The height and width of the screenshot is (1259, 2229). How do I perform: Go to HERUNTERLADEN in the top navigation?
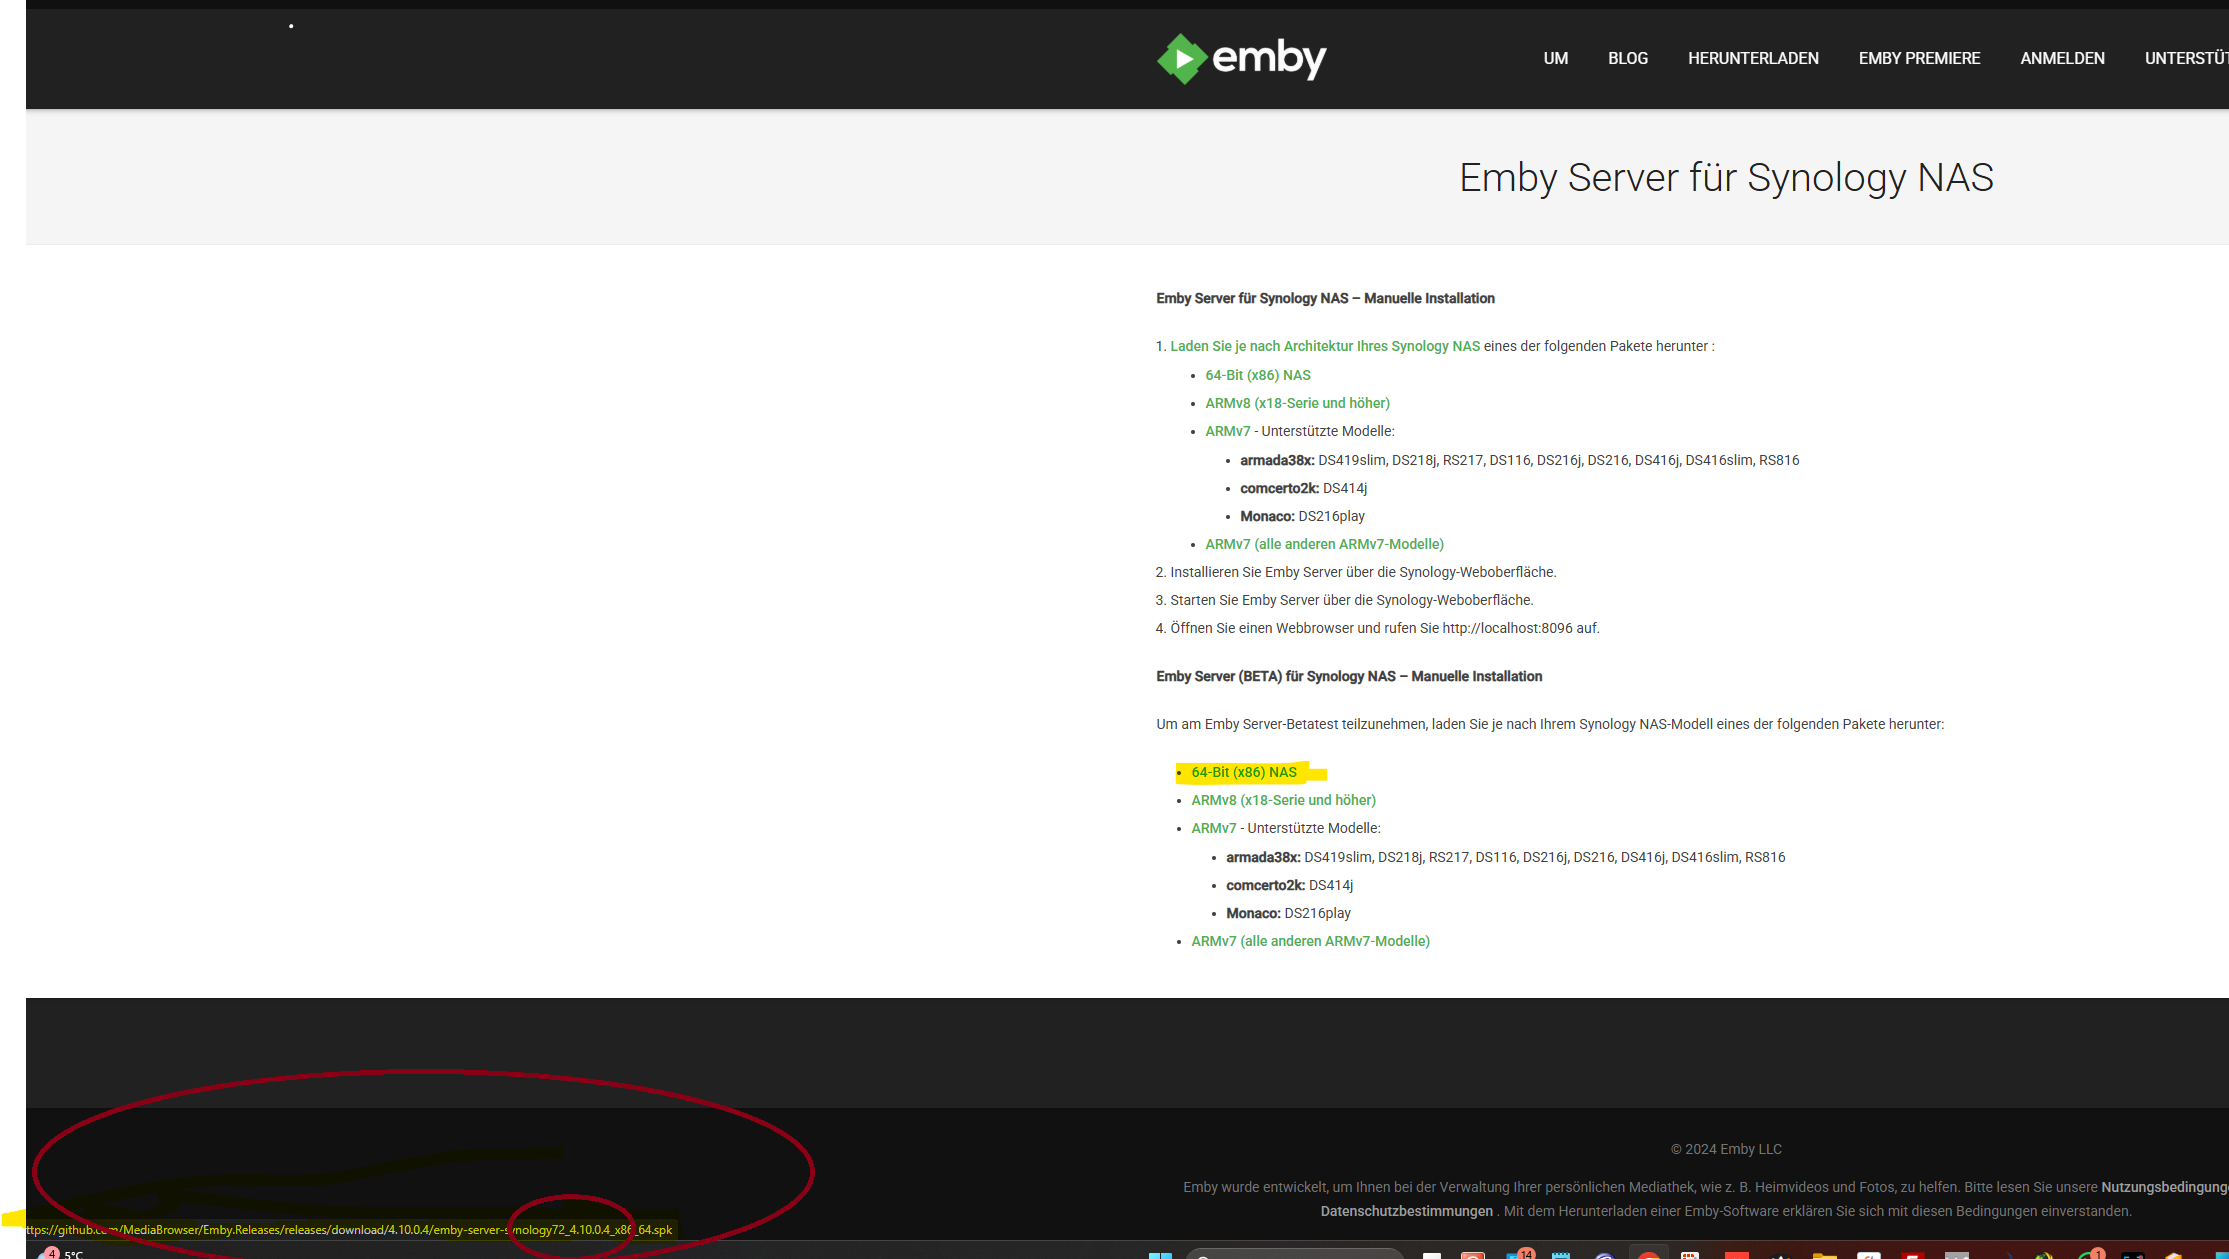pyautogui.click(x=1752, y=58)
